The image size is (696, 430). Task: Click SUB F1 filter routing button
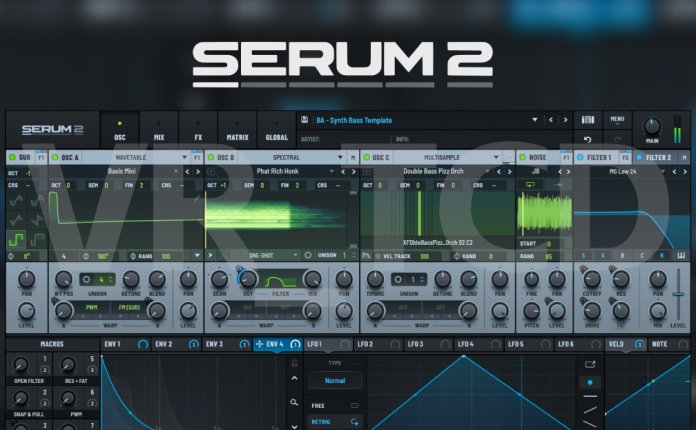(x=41, y=157)
